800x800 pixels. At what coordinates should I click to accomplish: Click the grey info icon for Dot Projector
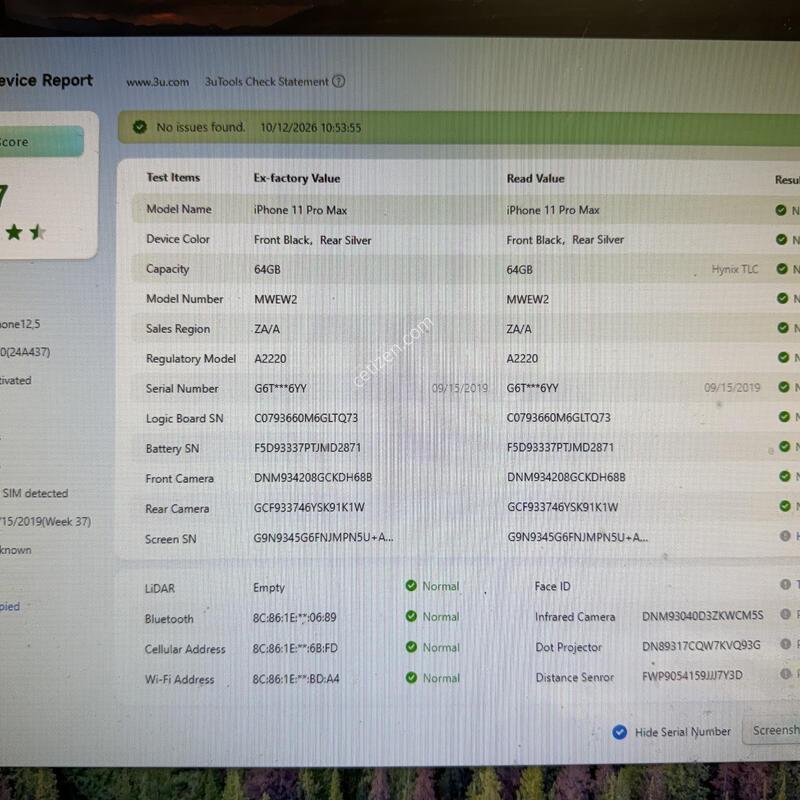click(786, 644)
